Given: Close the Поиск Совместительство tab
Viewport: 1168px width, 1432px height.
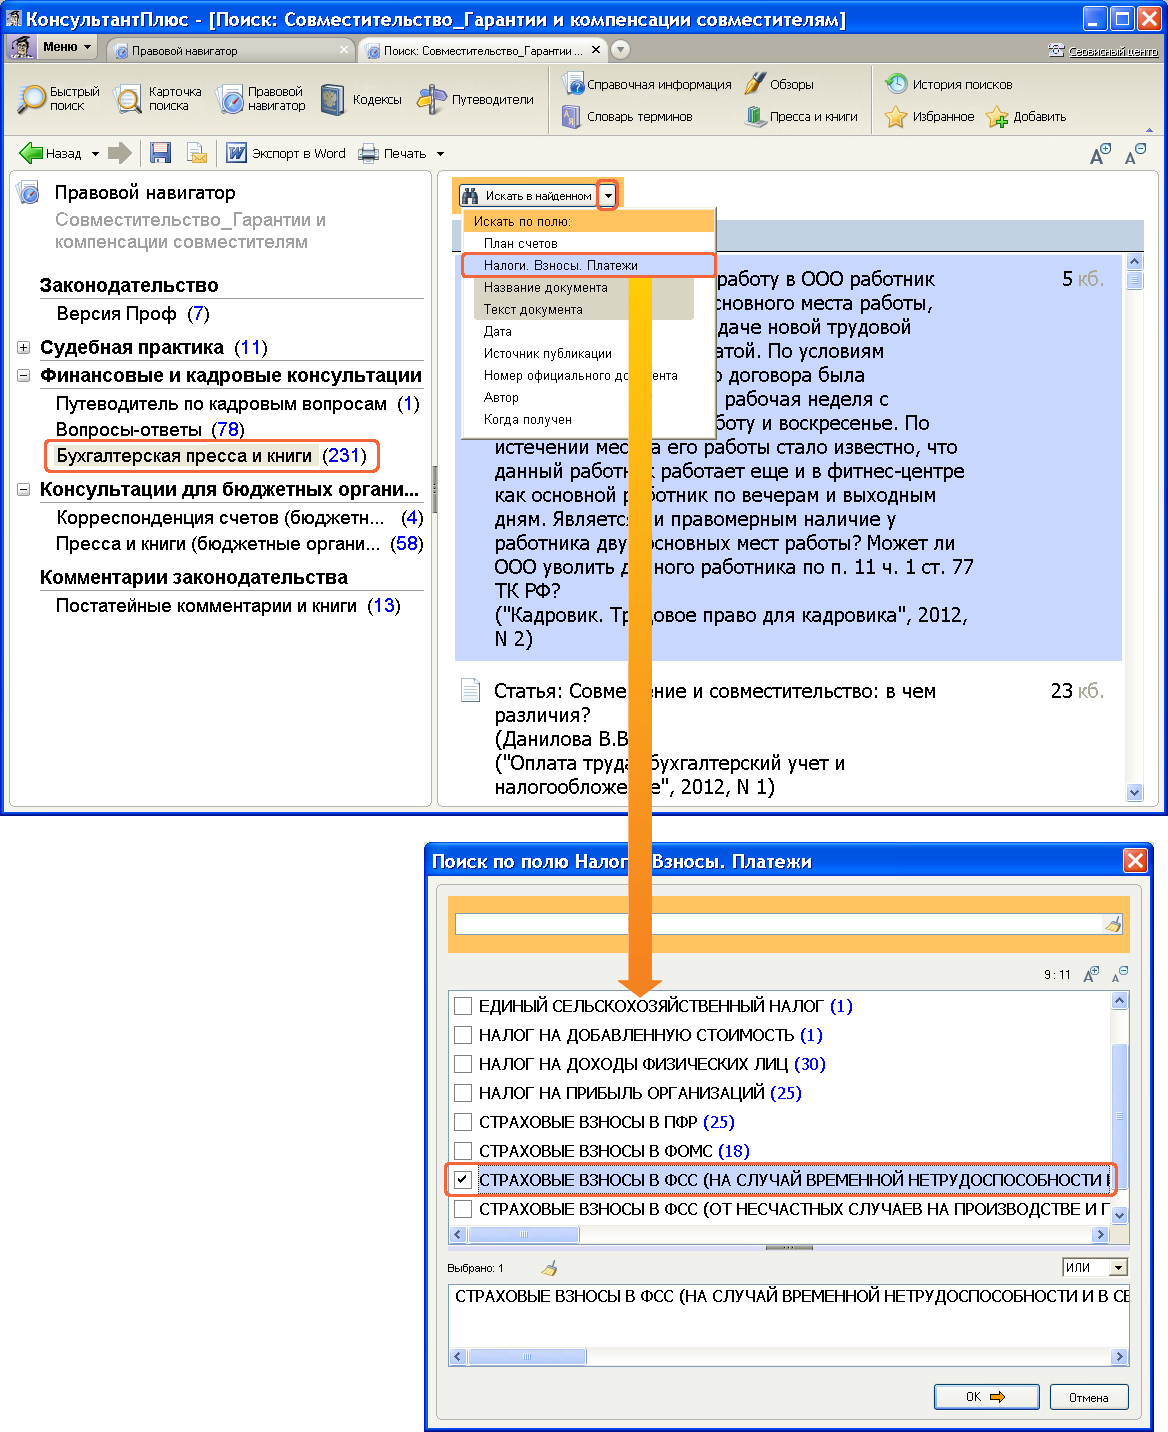Looking at the screenshot, I should pyautogui.click(x=596, y=49).
